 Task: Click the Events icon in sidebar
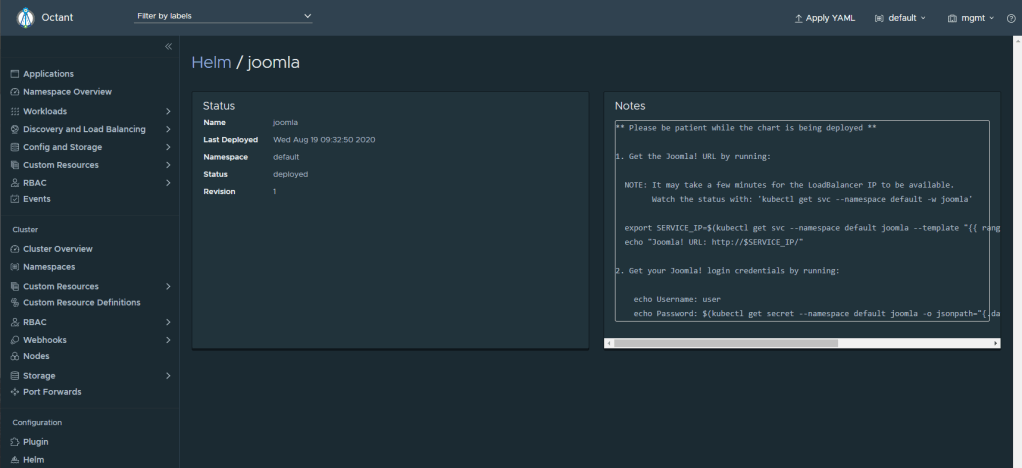(14, 199)
